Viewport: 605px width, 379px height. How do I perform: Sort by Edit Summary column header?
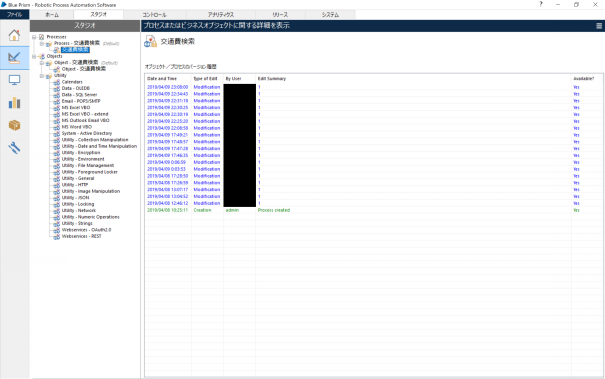click(413, 79)
